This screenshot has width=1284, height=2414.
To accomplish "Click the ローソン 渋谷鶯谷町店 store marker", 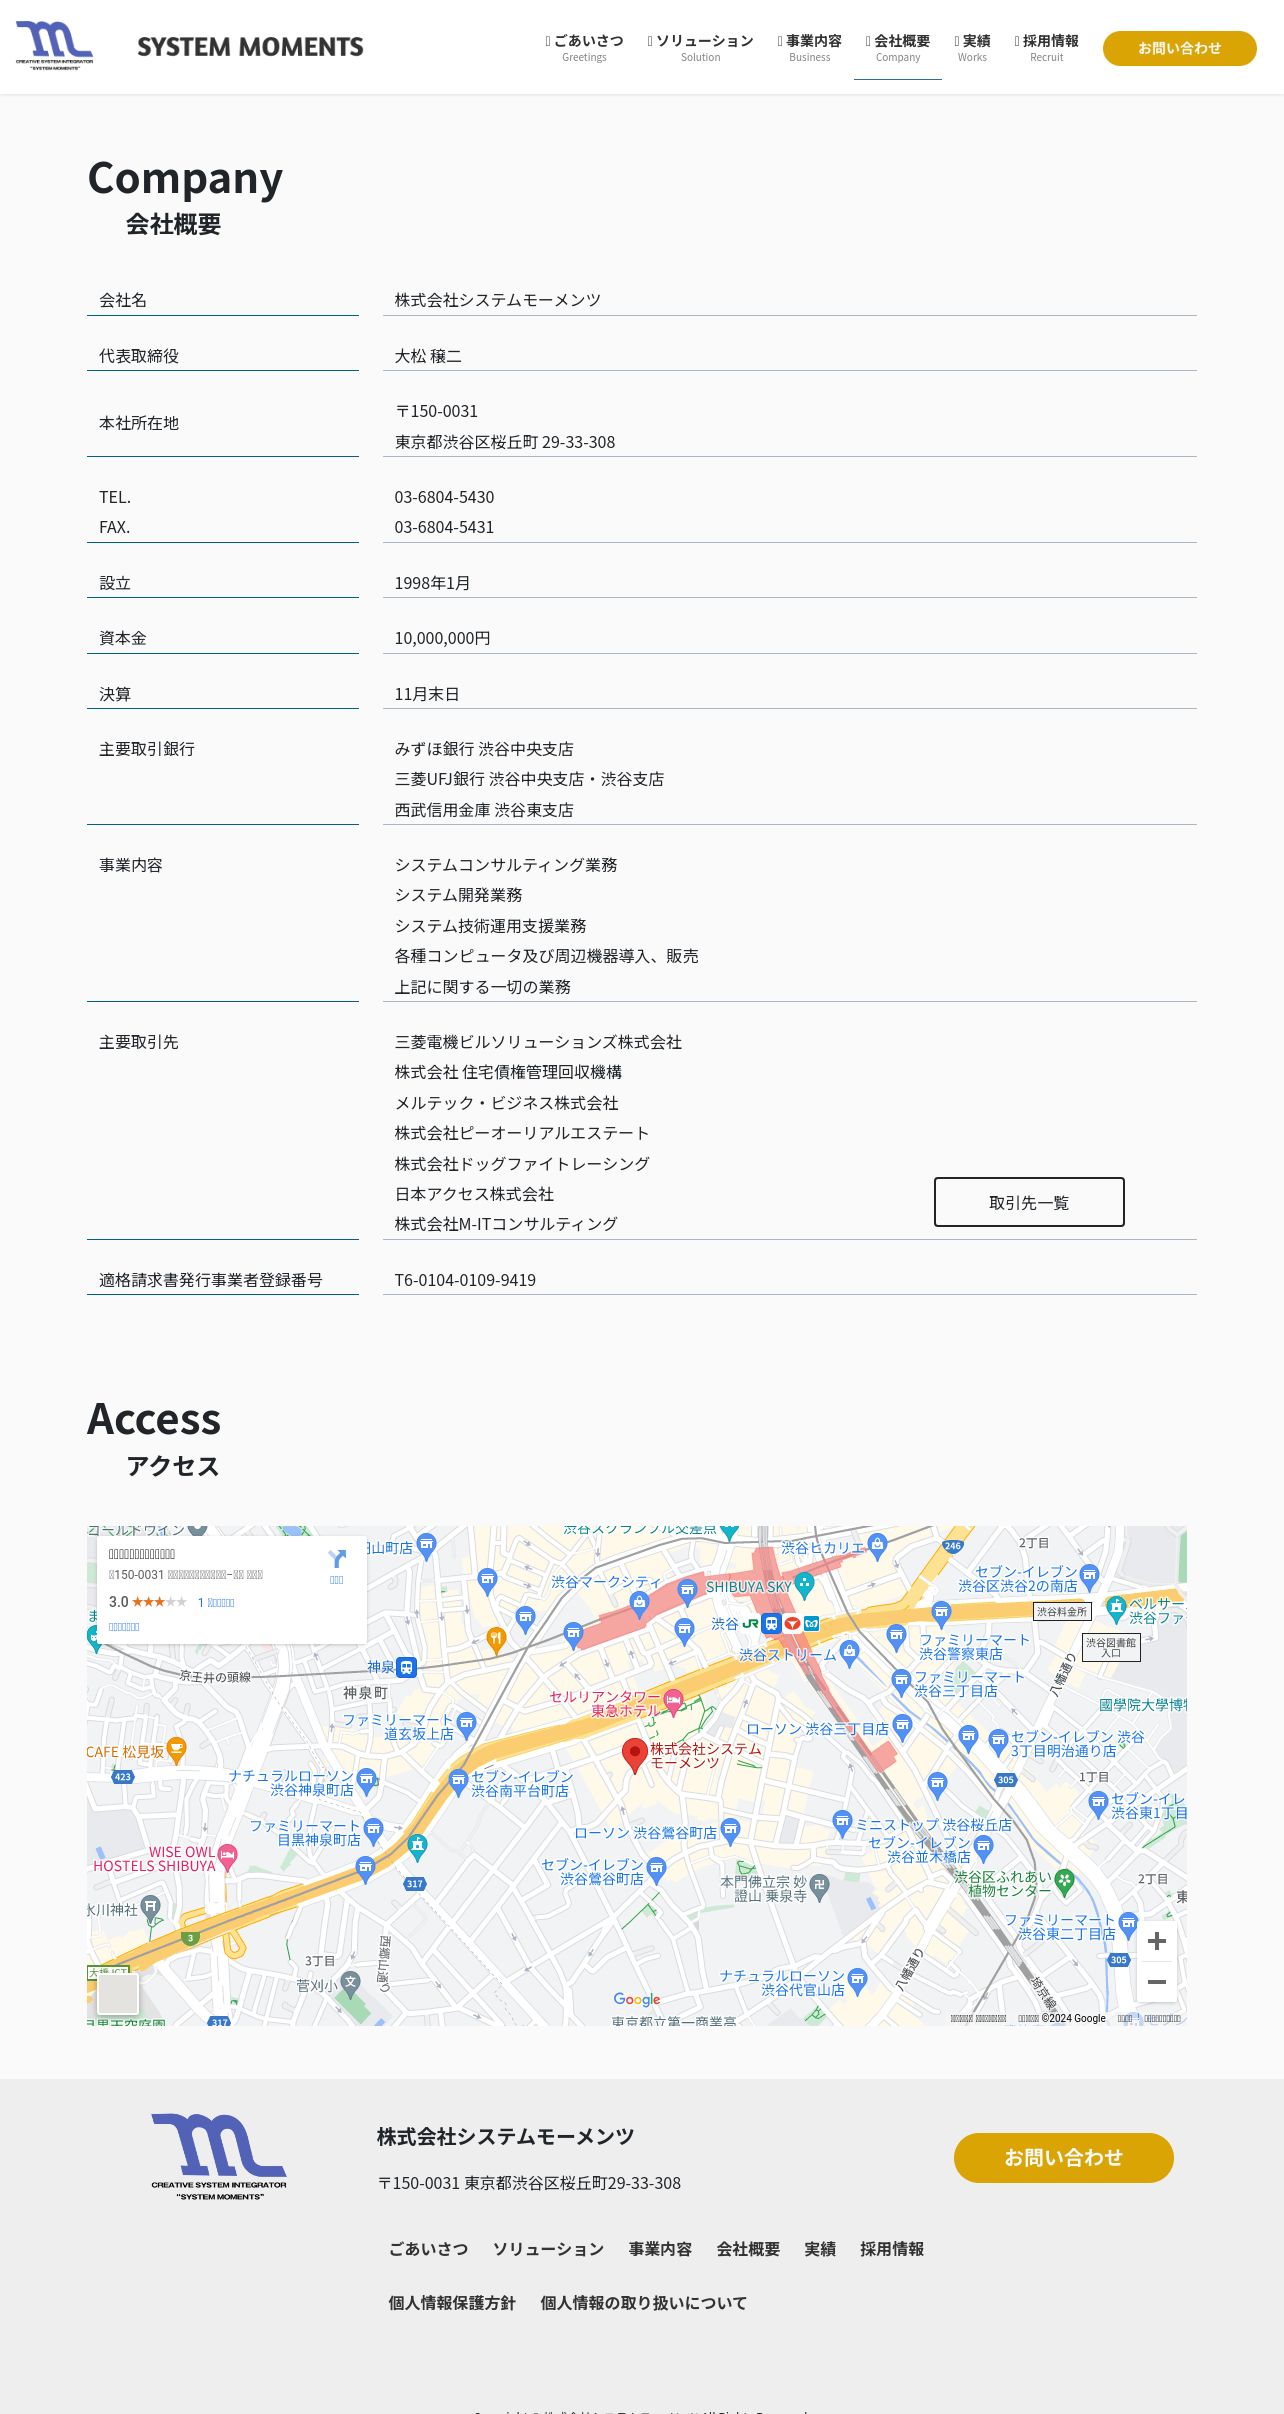I will click(x=730, y=1832).
